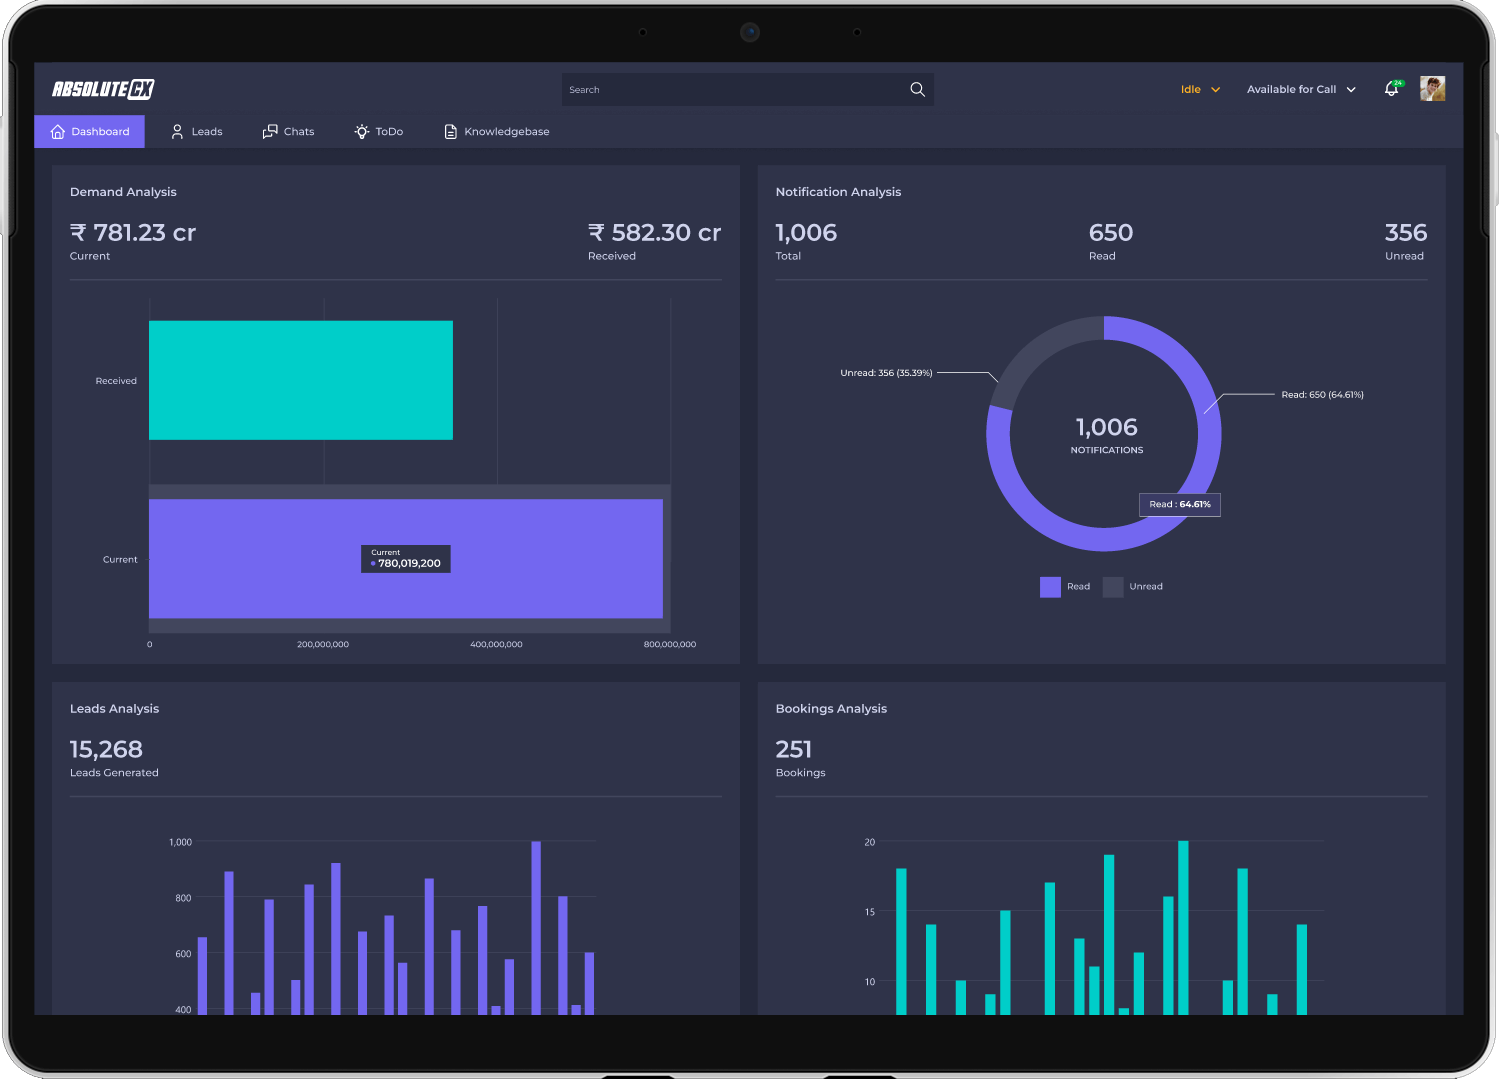This screenshot has height=1079, width=1499.
Task: Expand the Idle status dropdown
Action: tap(1200, 89)
